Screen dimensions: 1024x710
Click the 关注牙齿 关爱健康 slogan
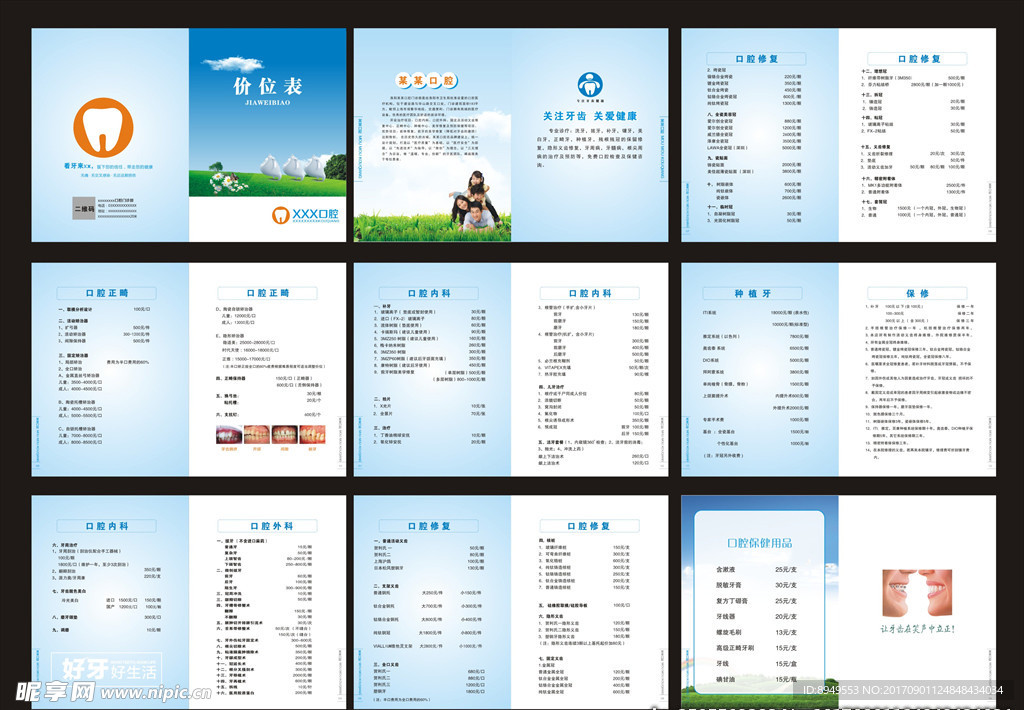(x=590, y=116)
